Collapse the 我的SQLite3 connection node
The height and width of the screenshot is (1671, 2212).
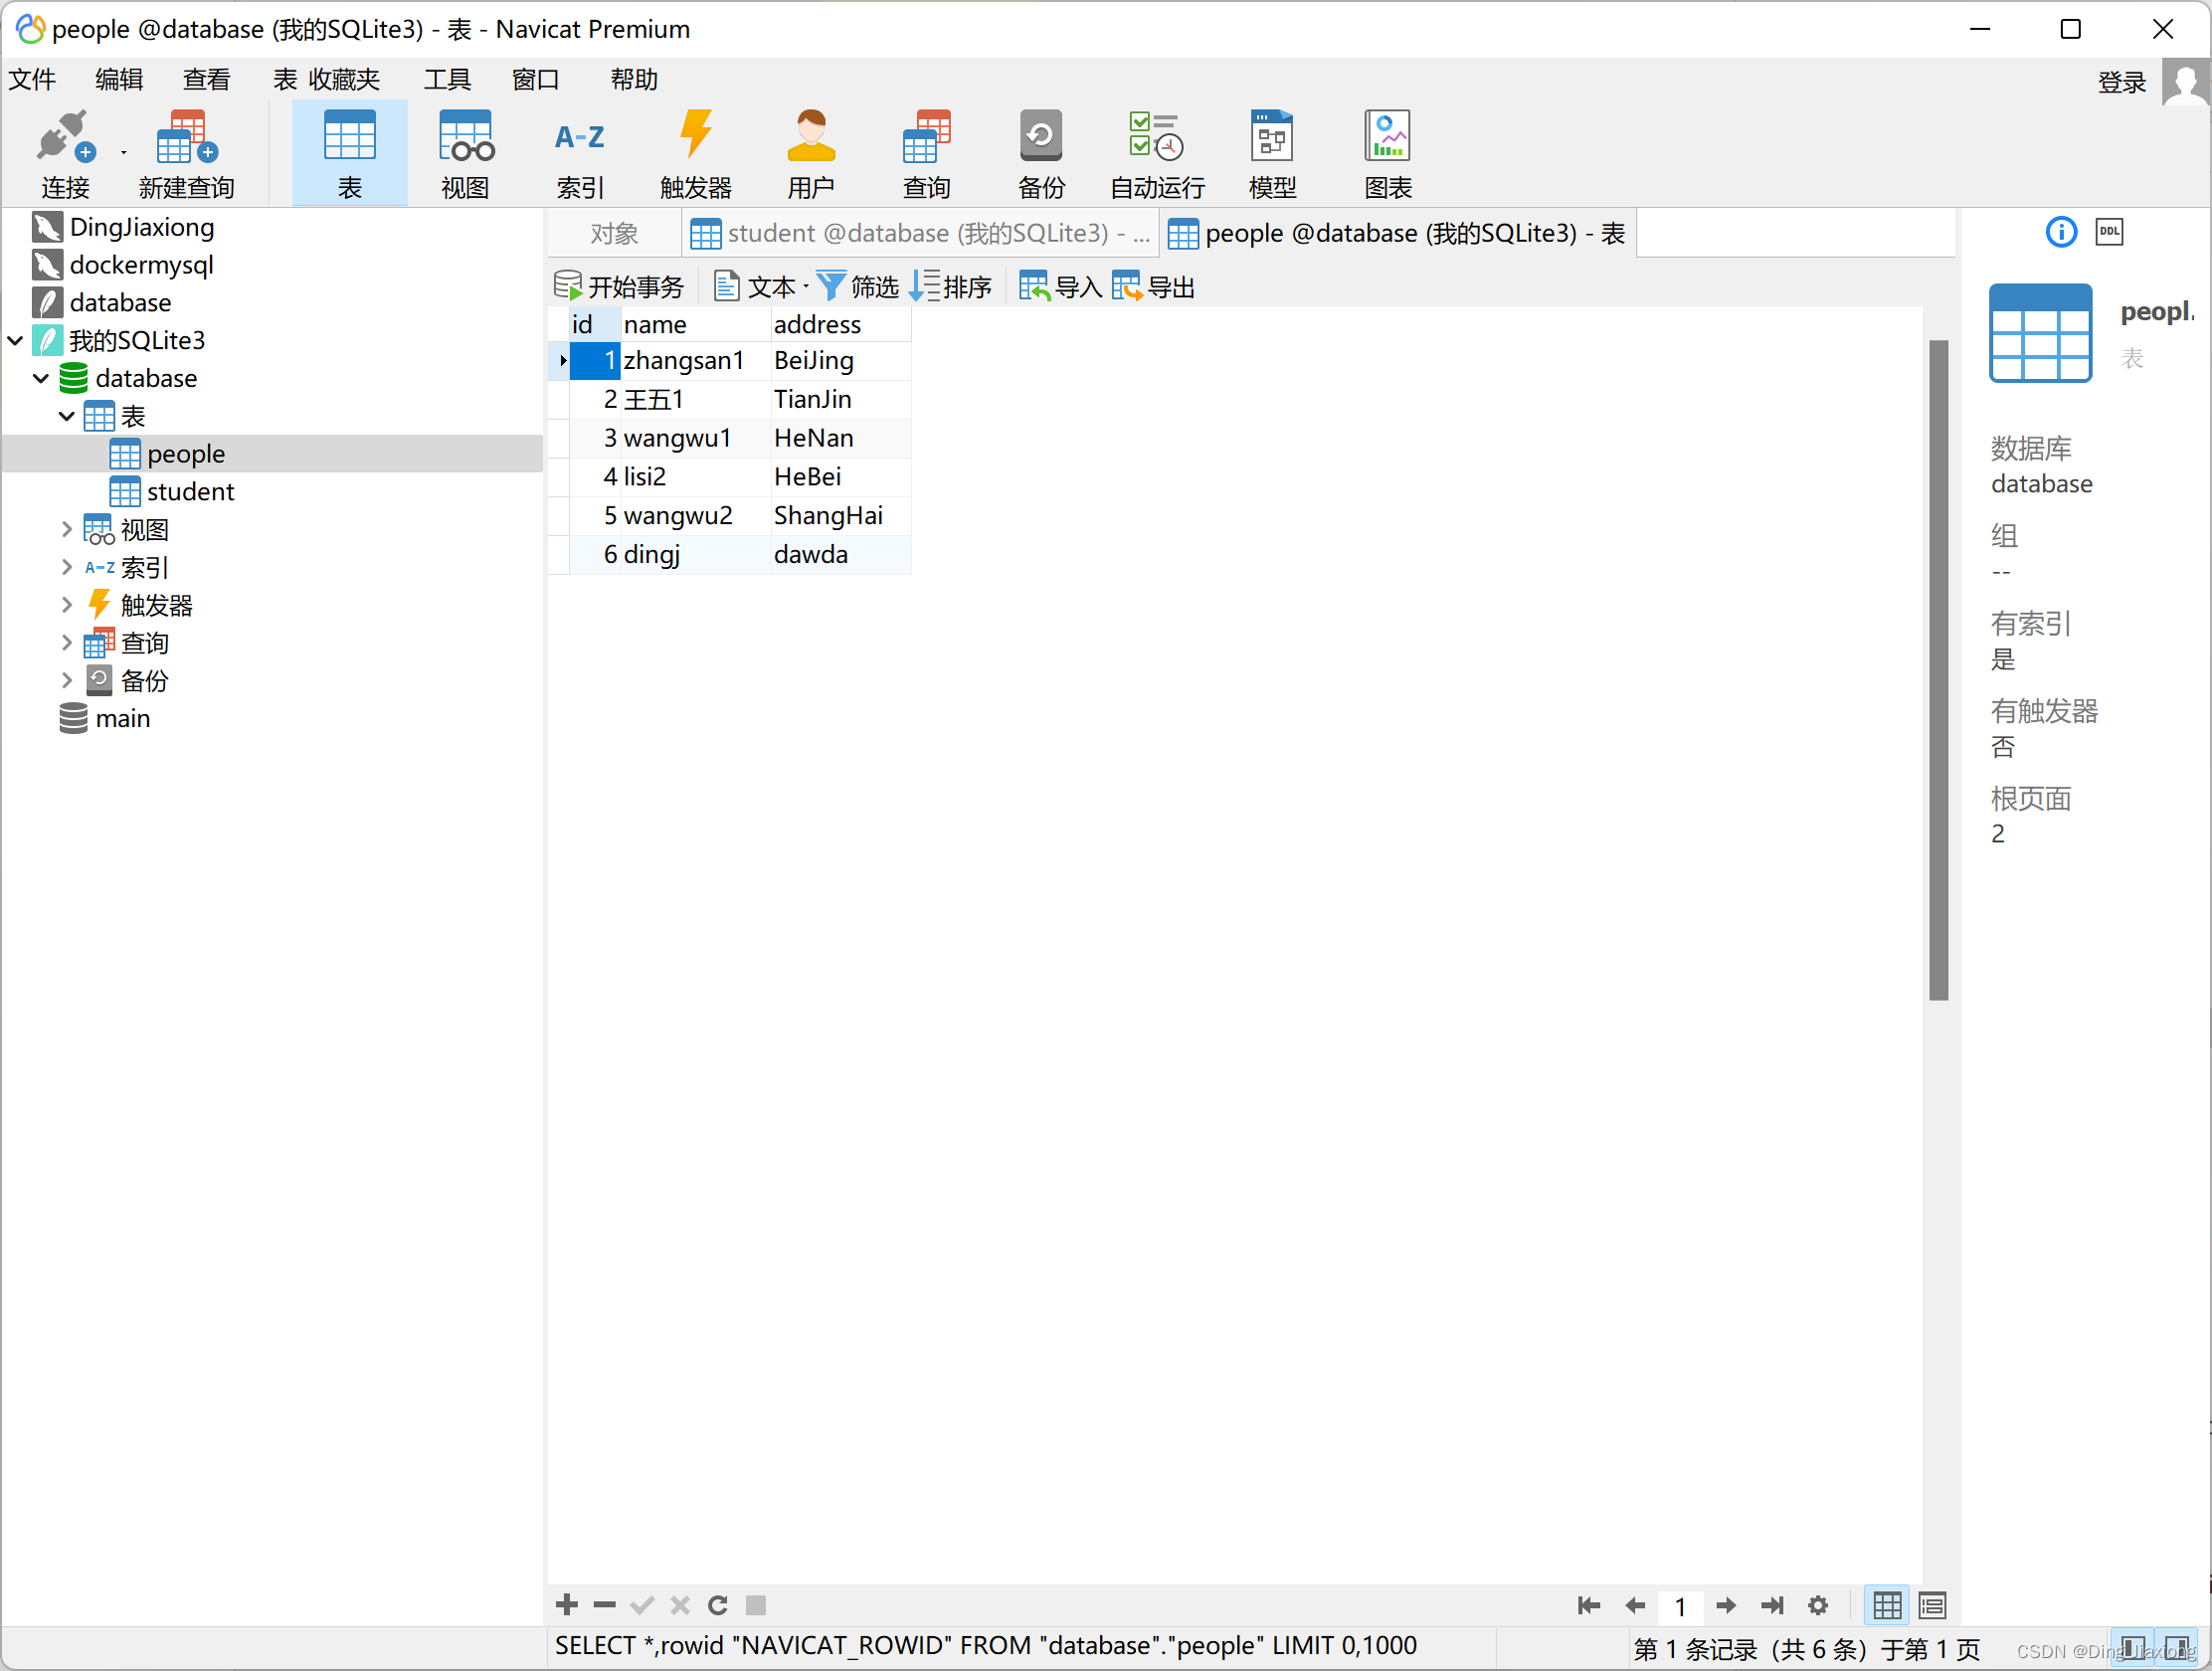[x=15, y=341]
